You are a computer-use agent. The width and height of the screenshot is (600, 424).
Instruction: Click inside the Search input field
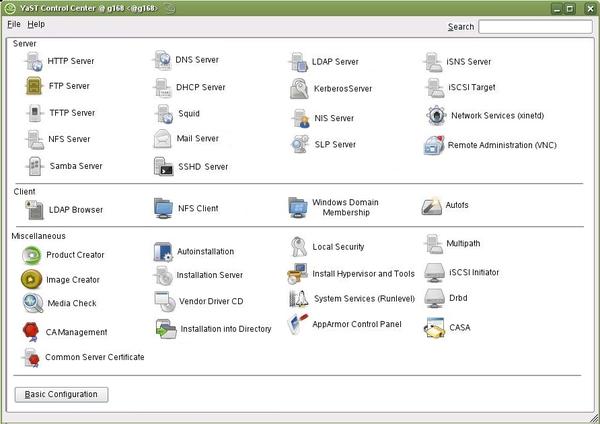(534, 27)
